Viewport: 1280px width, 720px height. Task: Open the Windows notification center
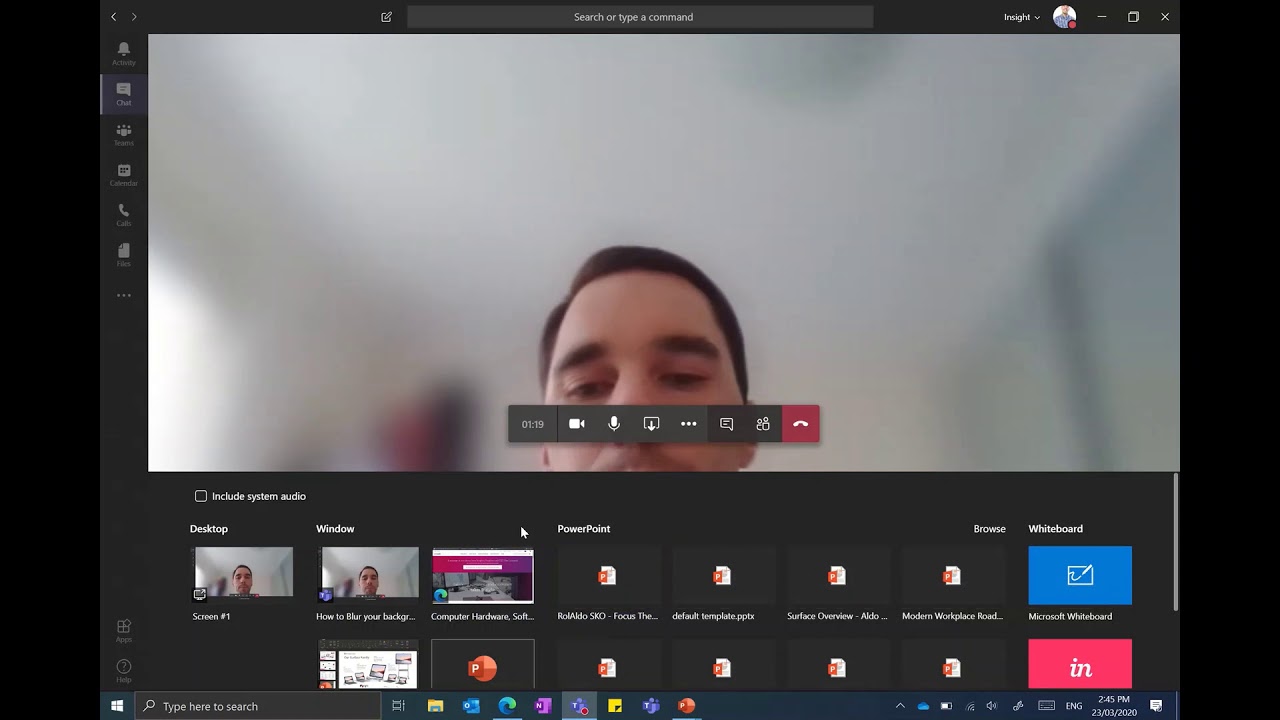[1156, 706]
